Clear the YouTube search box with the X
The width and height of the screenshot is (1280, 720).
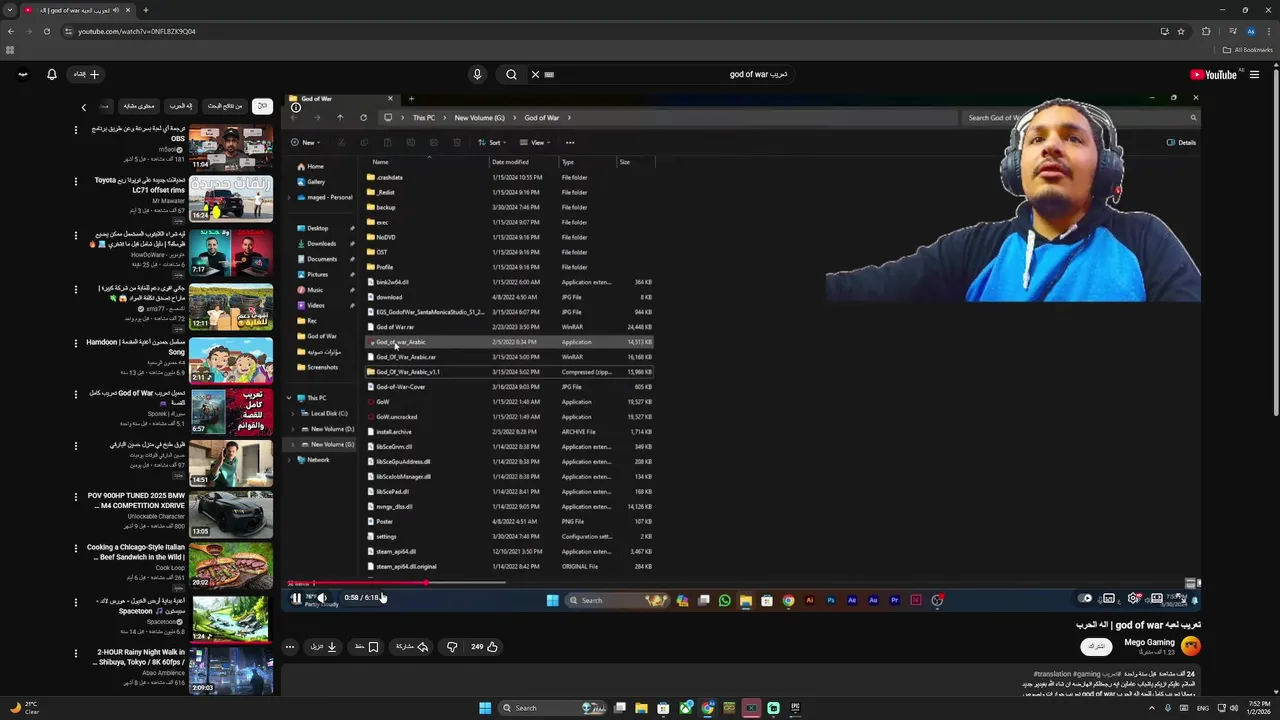pos(535,74)
